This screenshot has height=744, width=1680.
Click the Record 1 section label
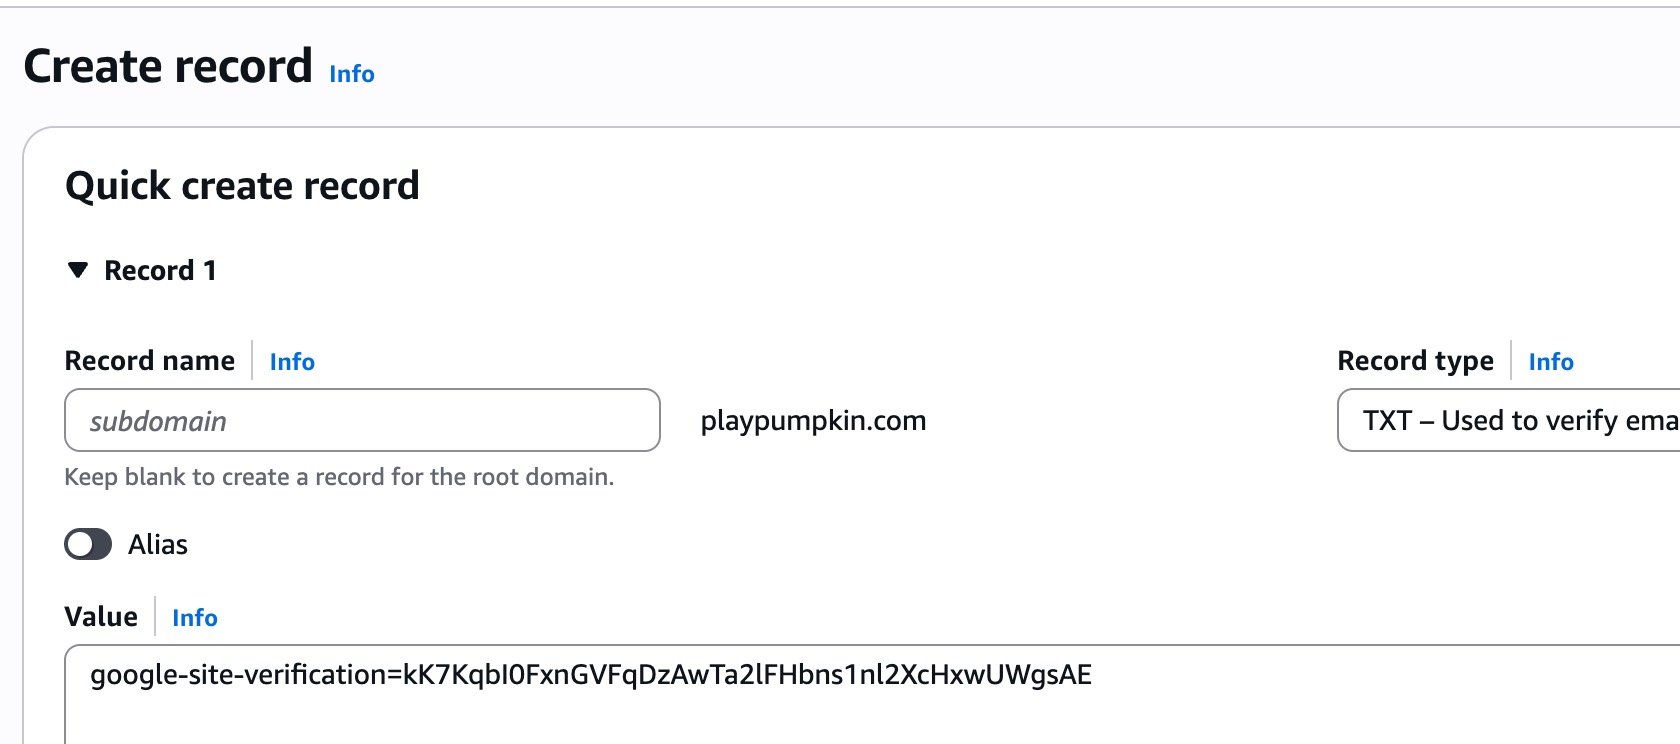(160, 270)
